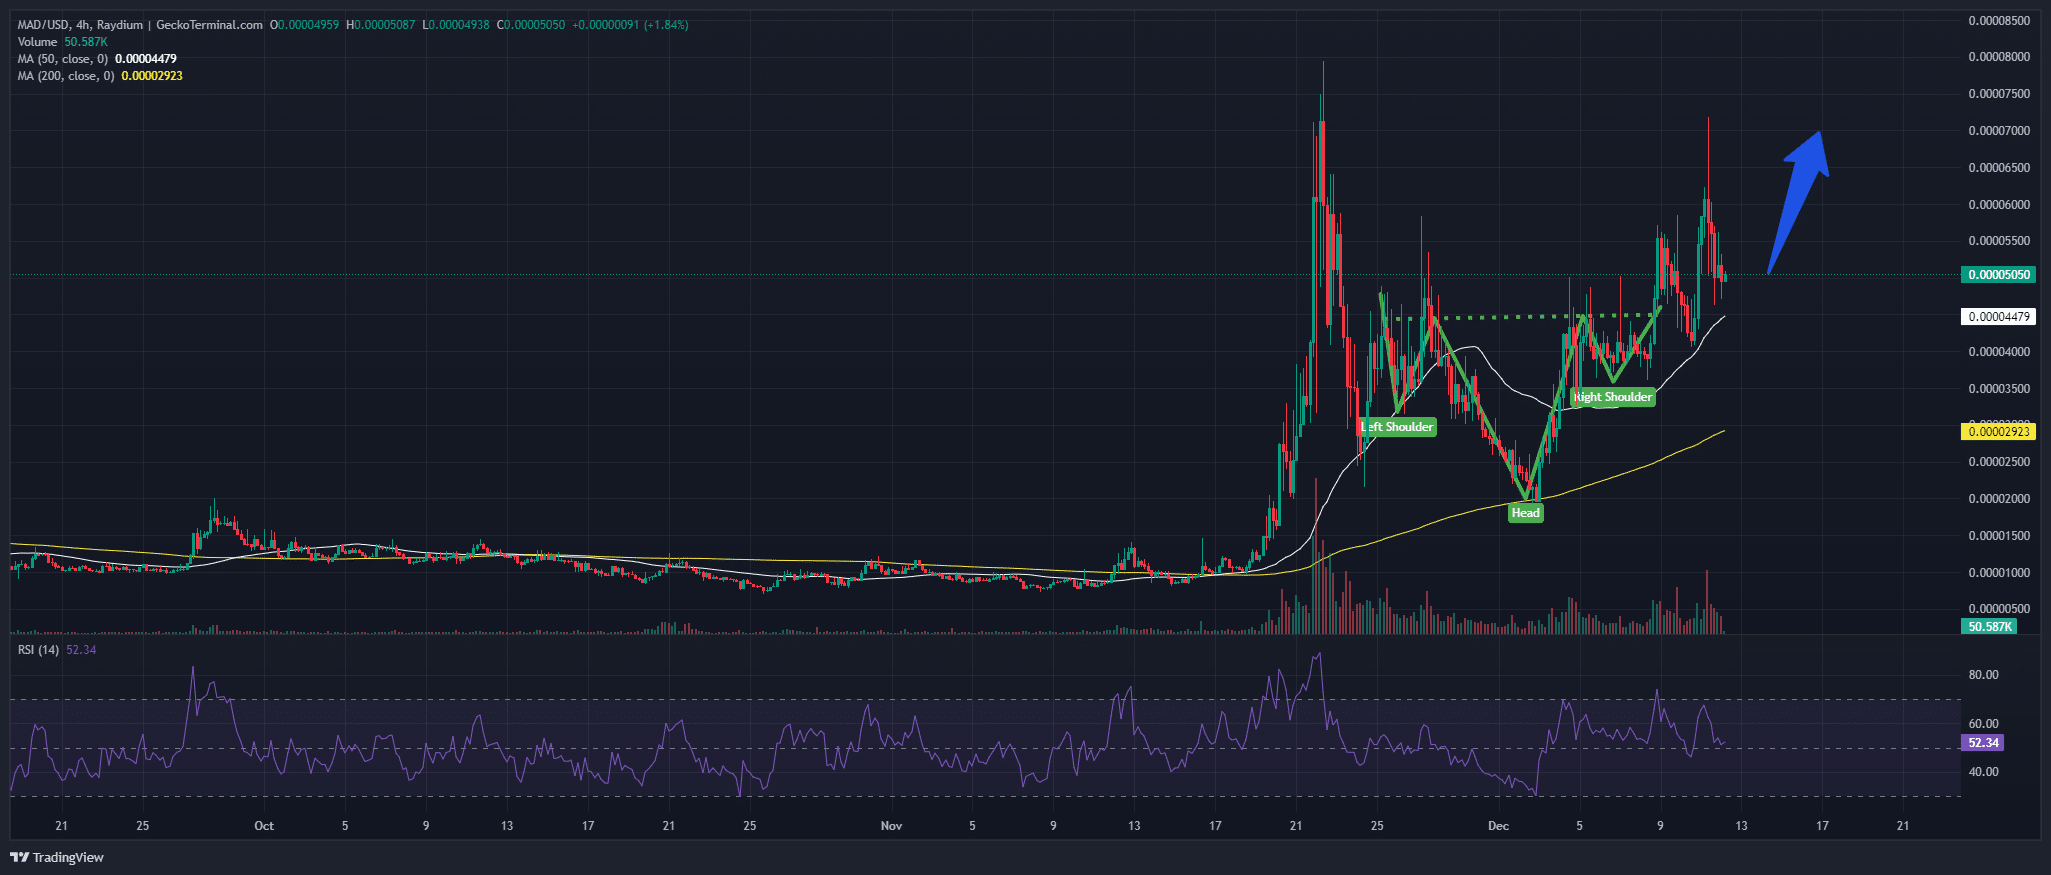Click the 0.00007000 price axis label
The height and width of the screenshot is (875, 2051).
(x=1999, y=131)
